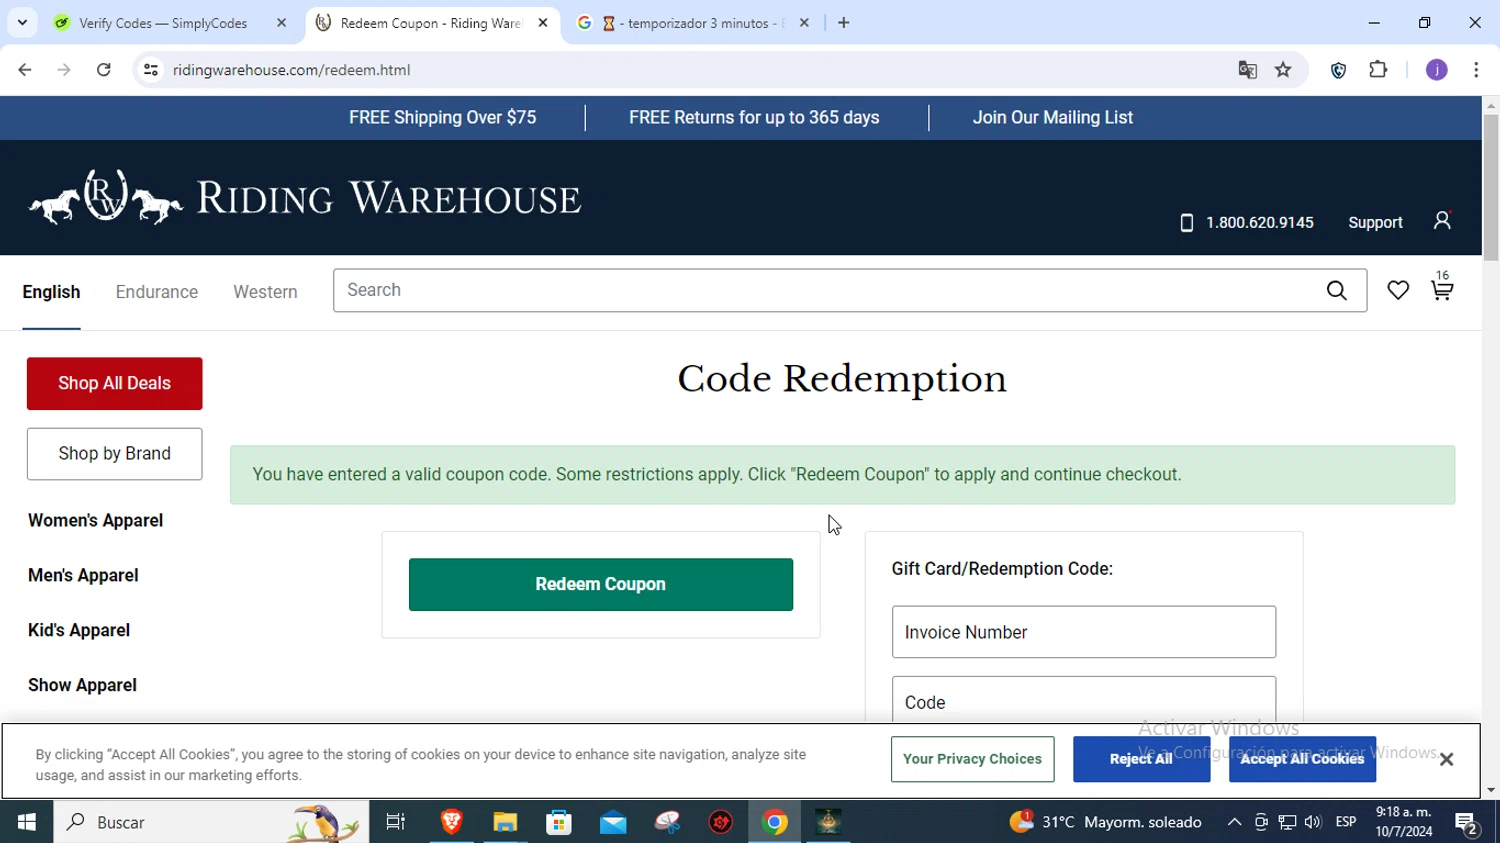The width and height of the screenshot is (1500, 843).
Task: Click the page vertical scrollbar thumb
Action: pyautogui.click(x=1491, y=187)
